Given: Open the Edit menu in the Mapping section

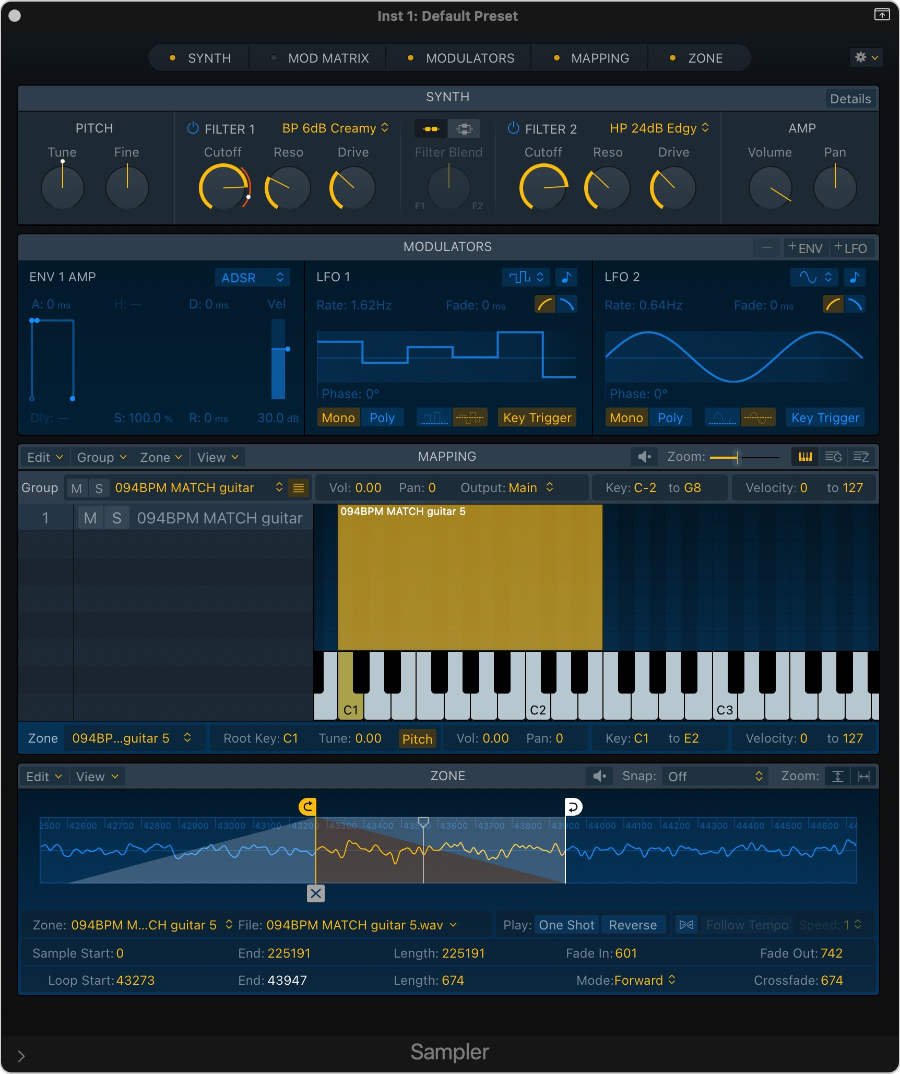Looking at the screenshot, I should [44, 457].
